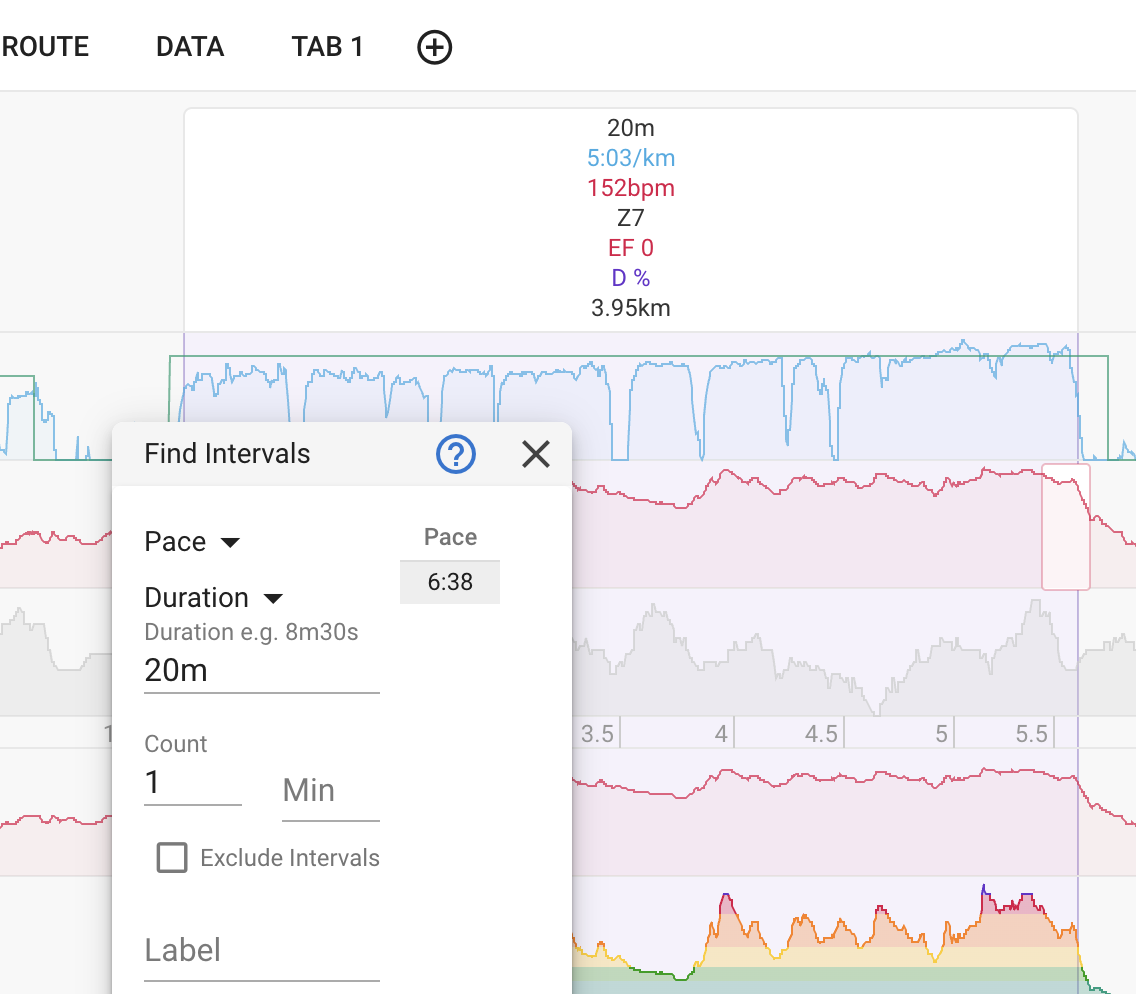Click the 152bpm heart rate label
Screen dimensions: 1136x994
pos(631,188)
